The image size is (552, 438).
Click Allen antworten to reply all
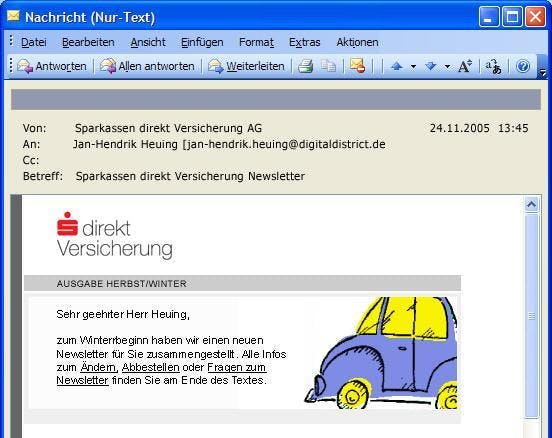coord(148,66)
